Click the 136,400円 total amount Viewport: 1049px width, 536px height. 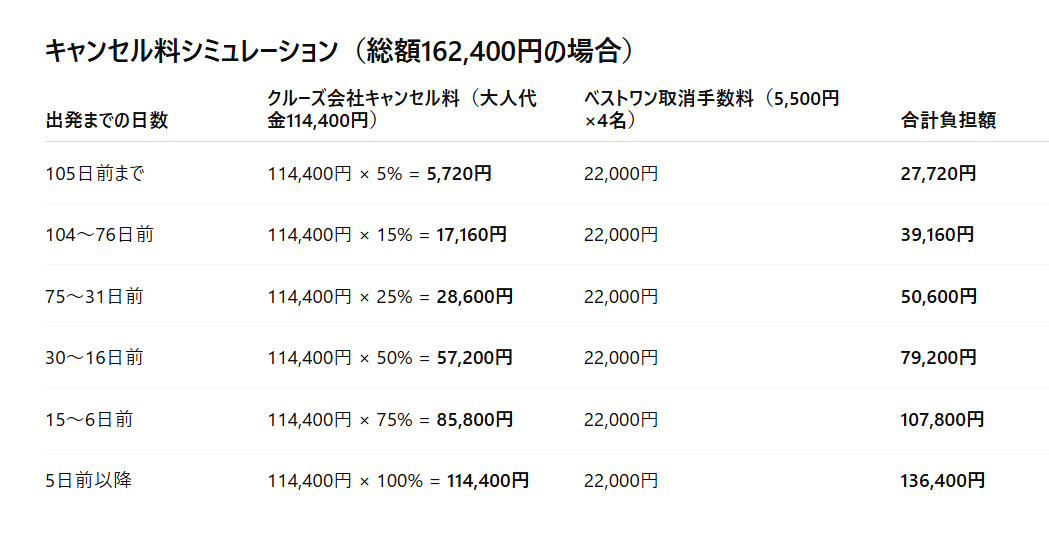pyautogui.click(x=942, y=480)
